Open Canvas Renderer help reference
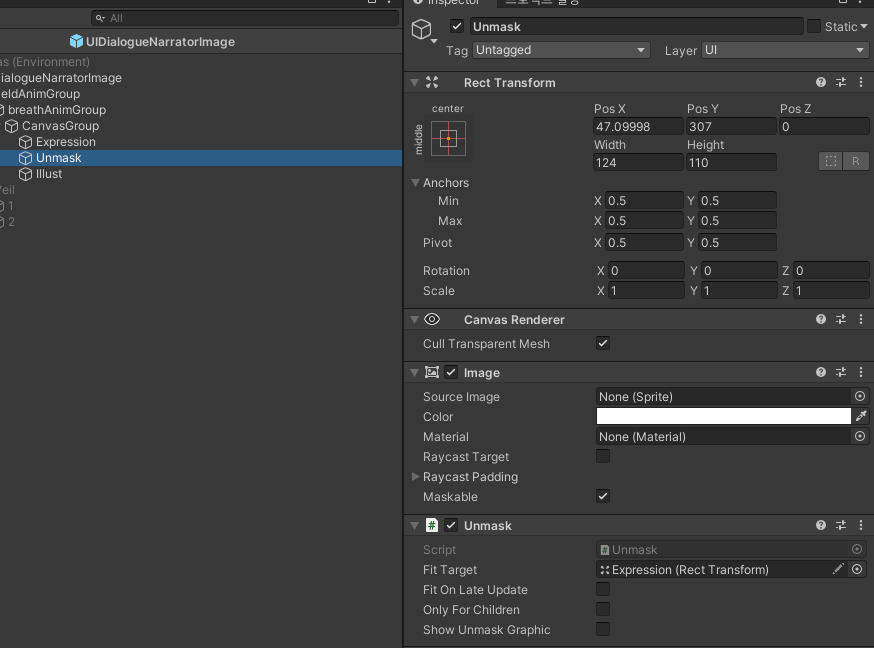 pos(820,319)
